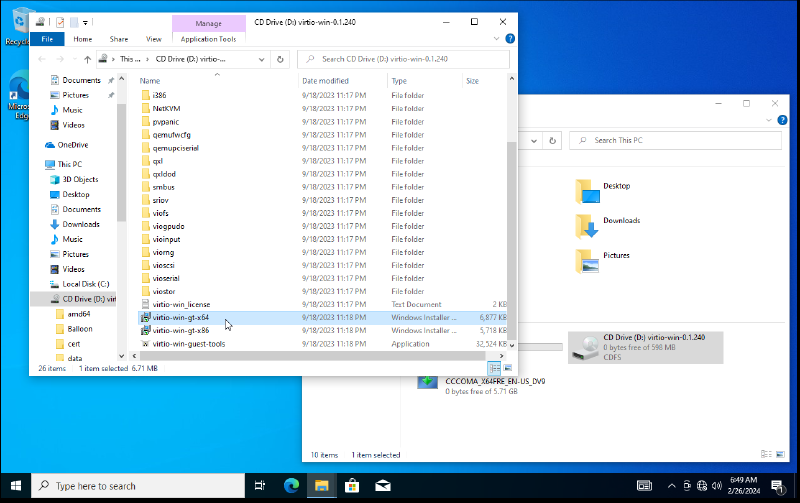
Task: Open Downloads in navigation pane
Action: click(x=81, y=224)
